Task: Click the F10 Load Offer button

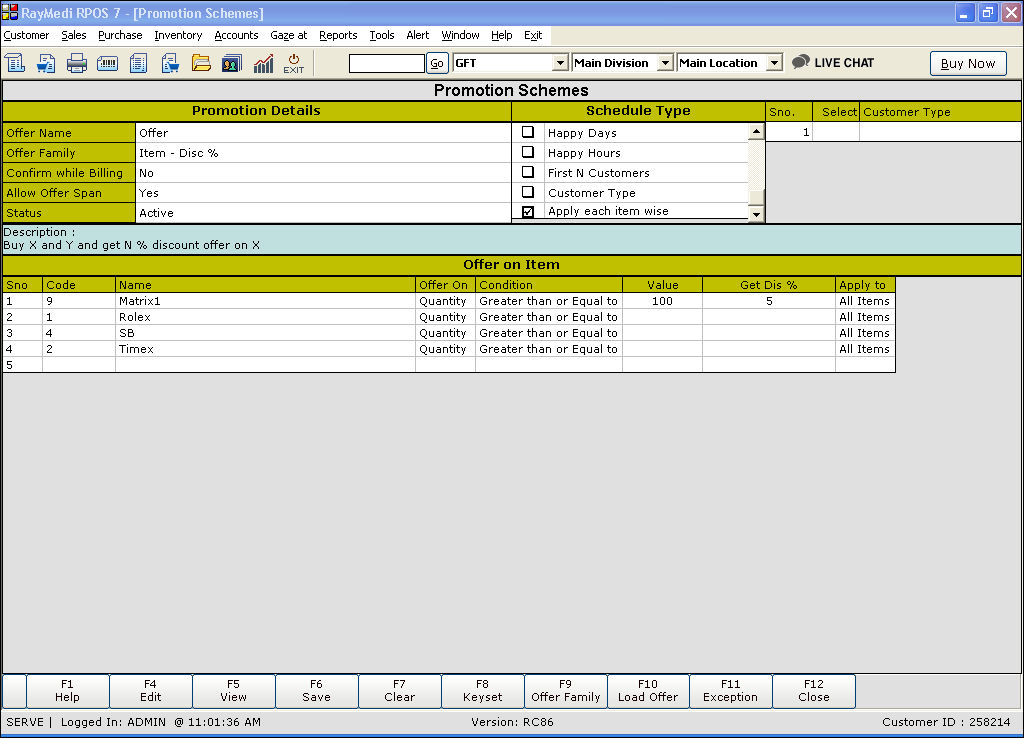Action: point(648,691)
